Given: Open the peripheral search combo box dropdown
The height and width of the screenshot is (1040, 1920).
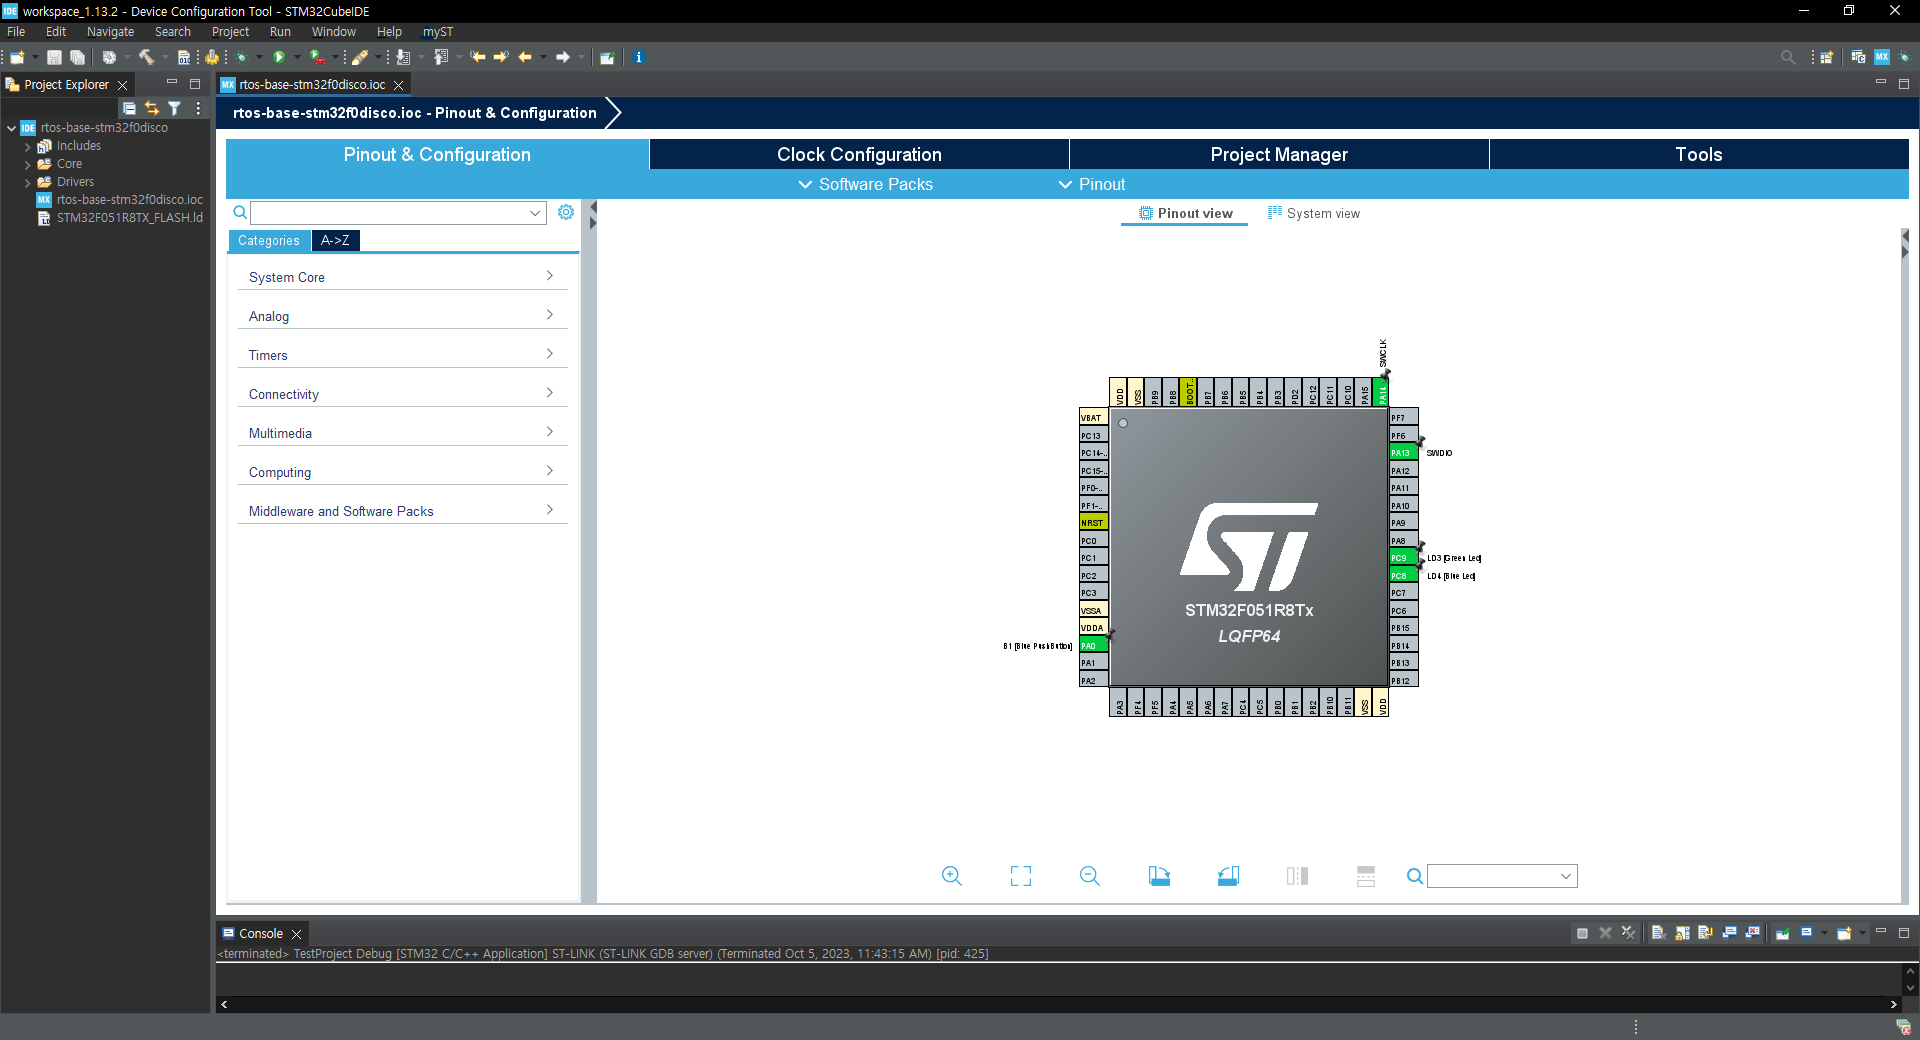Looking at the screenshot, I should 535,213.
